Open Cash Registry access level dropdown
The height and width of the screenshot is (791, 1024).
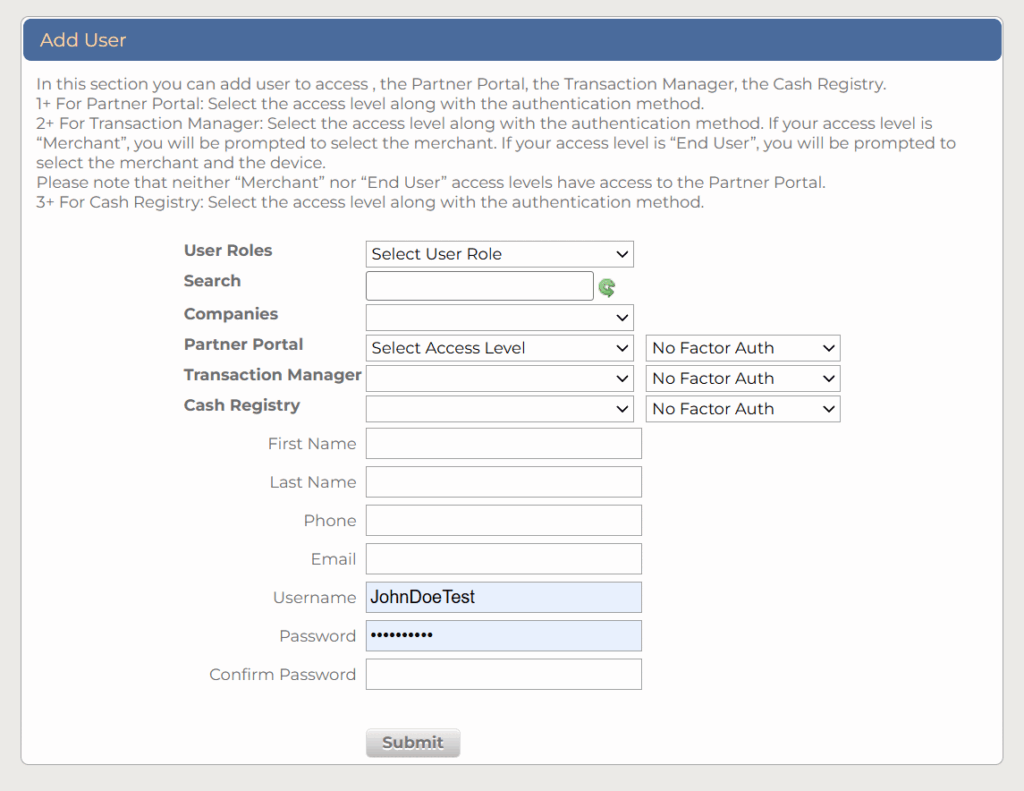click(499, 409)
